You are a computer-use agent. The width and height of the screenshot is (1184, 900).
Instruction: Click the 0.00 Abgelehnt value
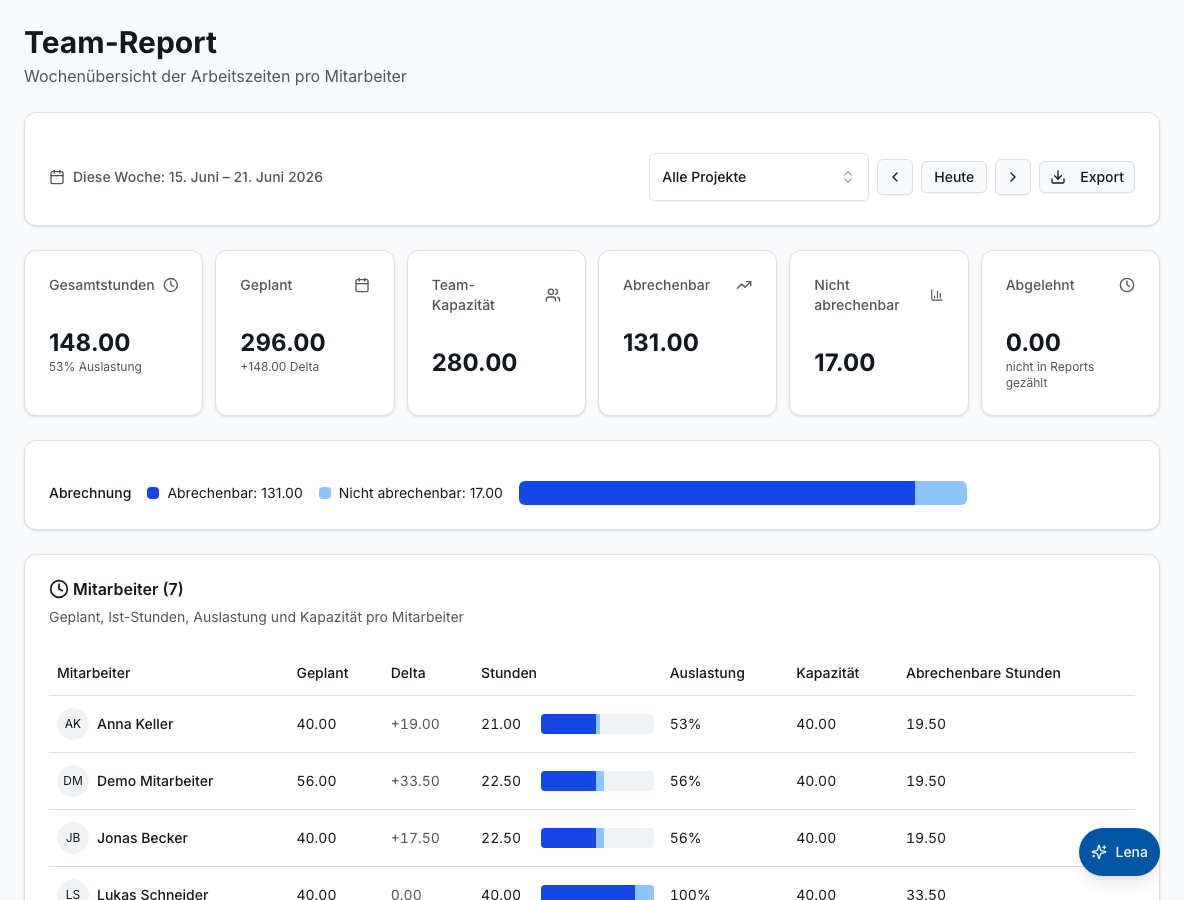tap(1033, 342)
